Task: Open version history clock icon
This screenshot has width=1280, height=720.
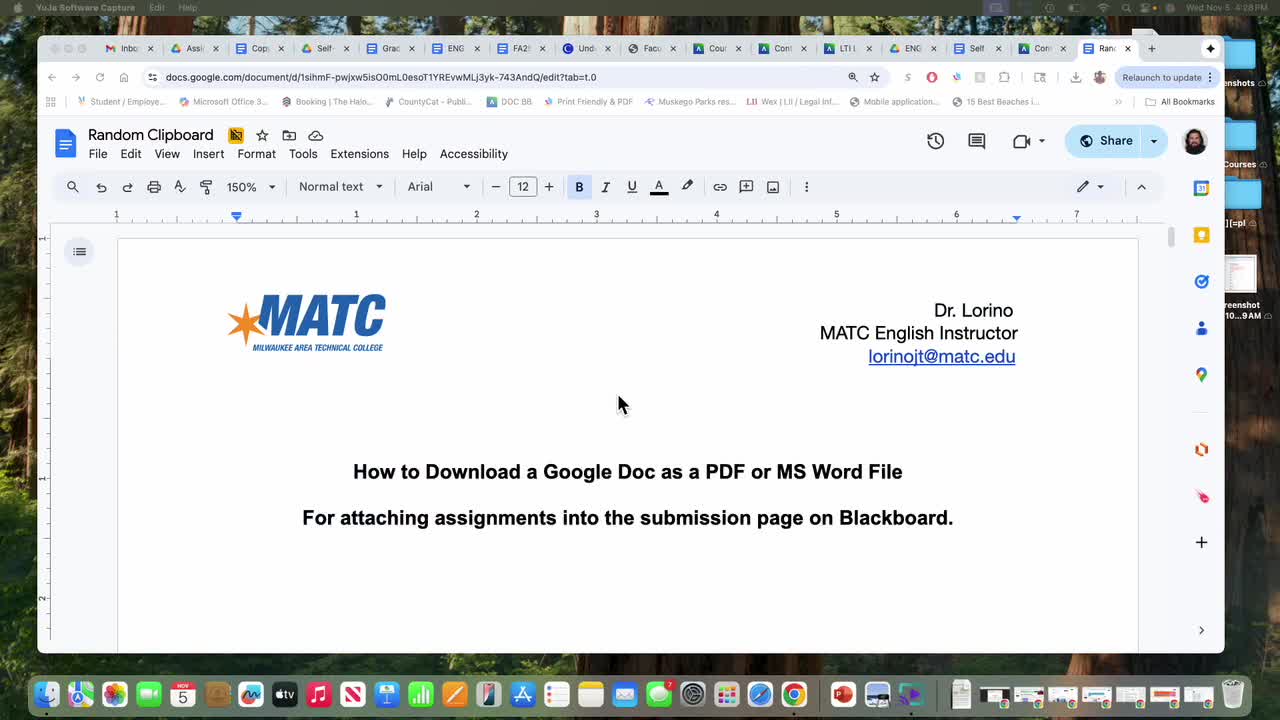Action: pos(936,141)
